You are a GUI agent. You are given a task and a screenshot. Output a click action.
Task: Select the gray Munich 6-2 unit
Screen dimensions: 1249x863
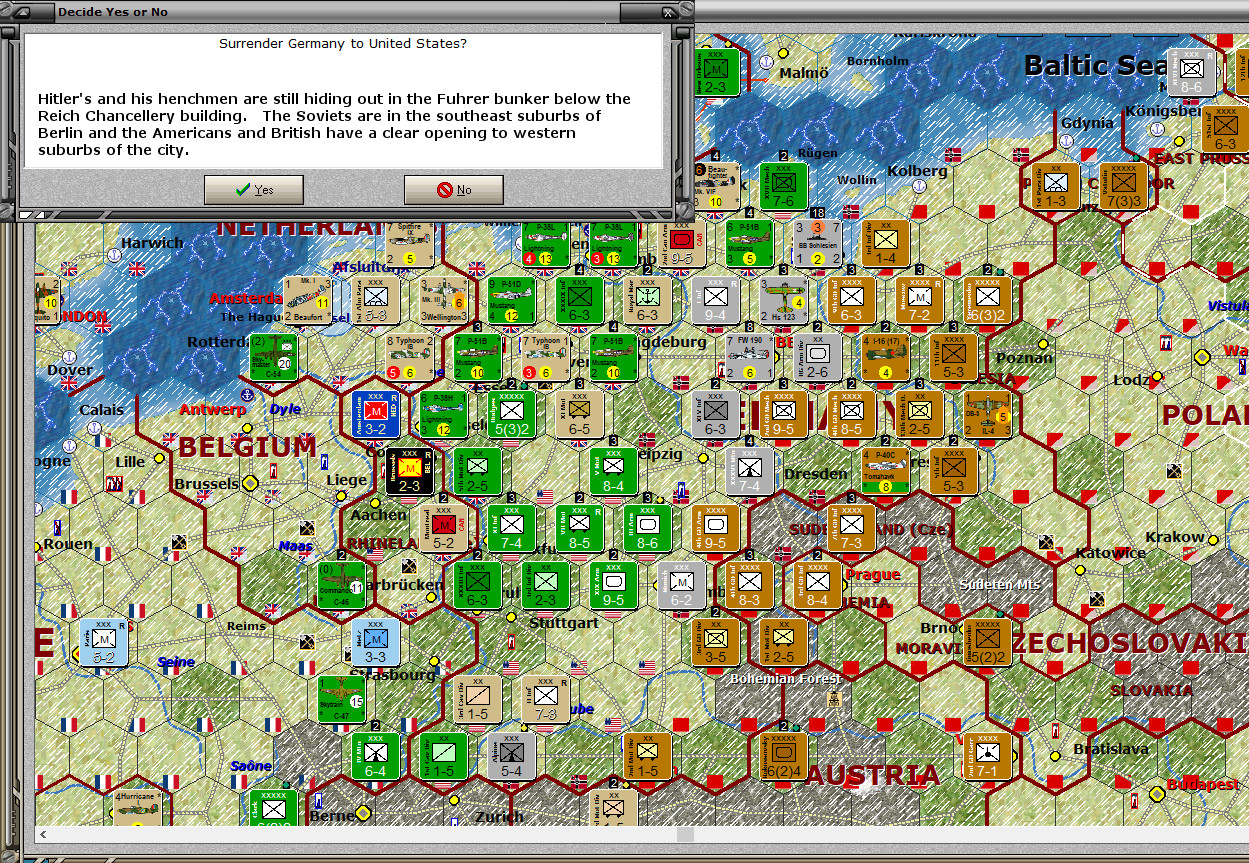click(x=681, y=585)
